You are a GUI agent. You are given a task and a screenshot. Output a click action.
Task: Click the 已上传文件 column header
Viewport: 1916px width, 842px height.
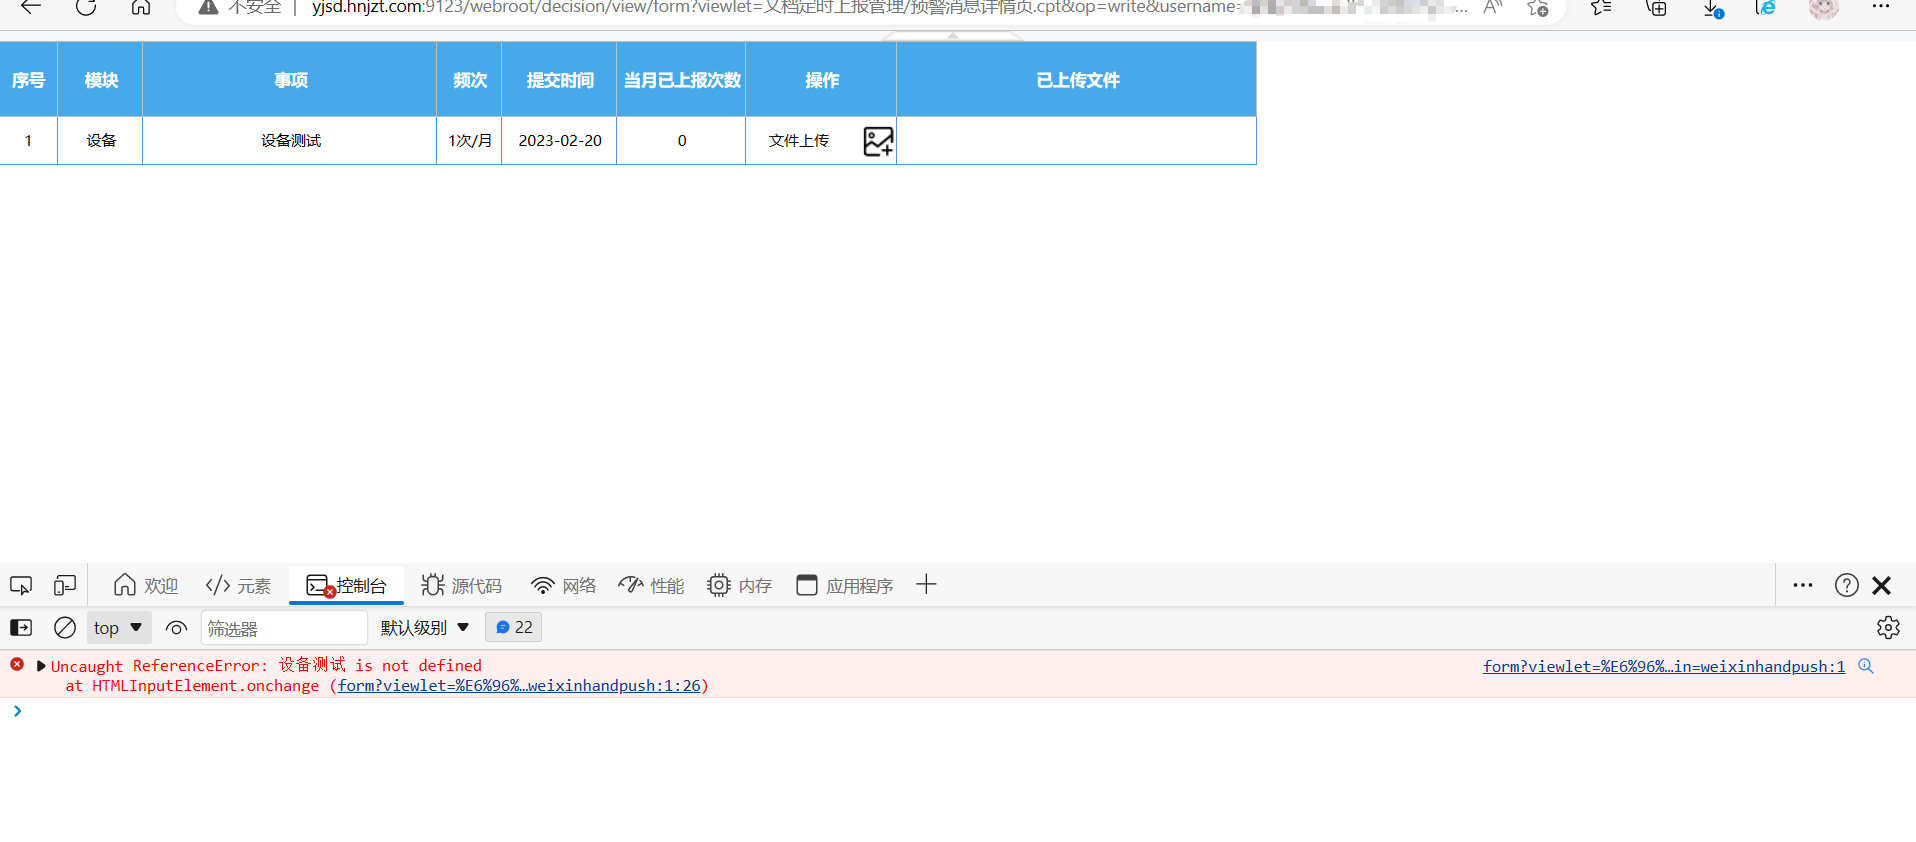(x=1077, y=80)
